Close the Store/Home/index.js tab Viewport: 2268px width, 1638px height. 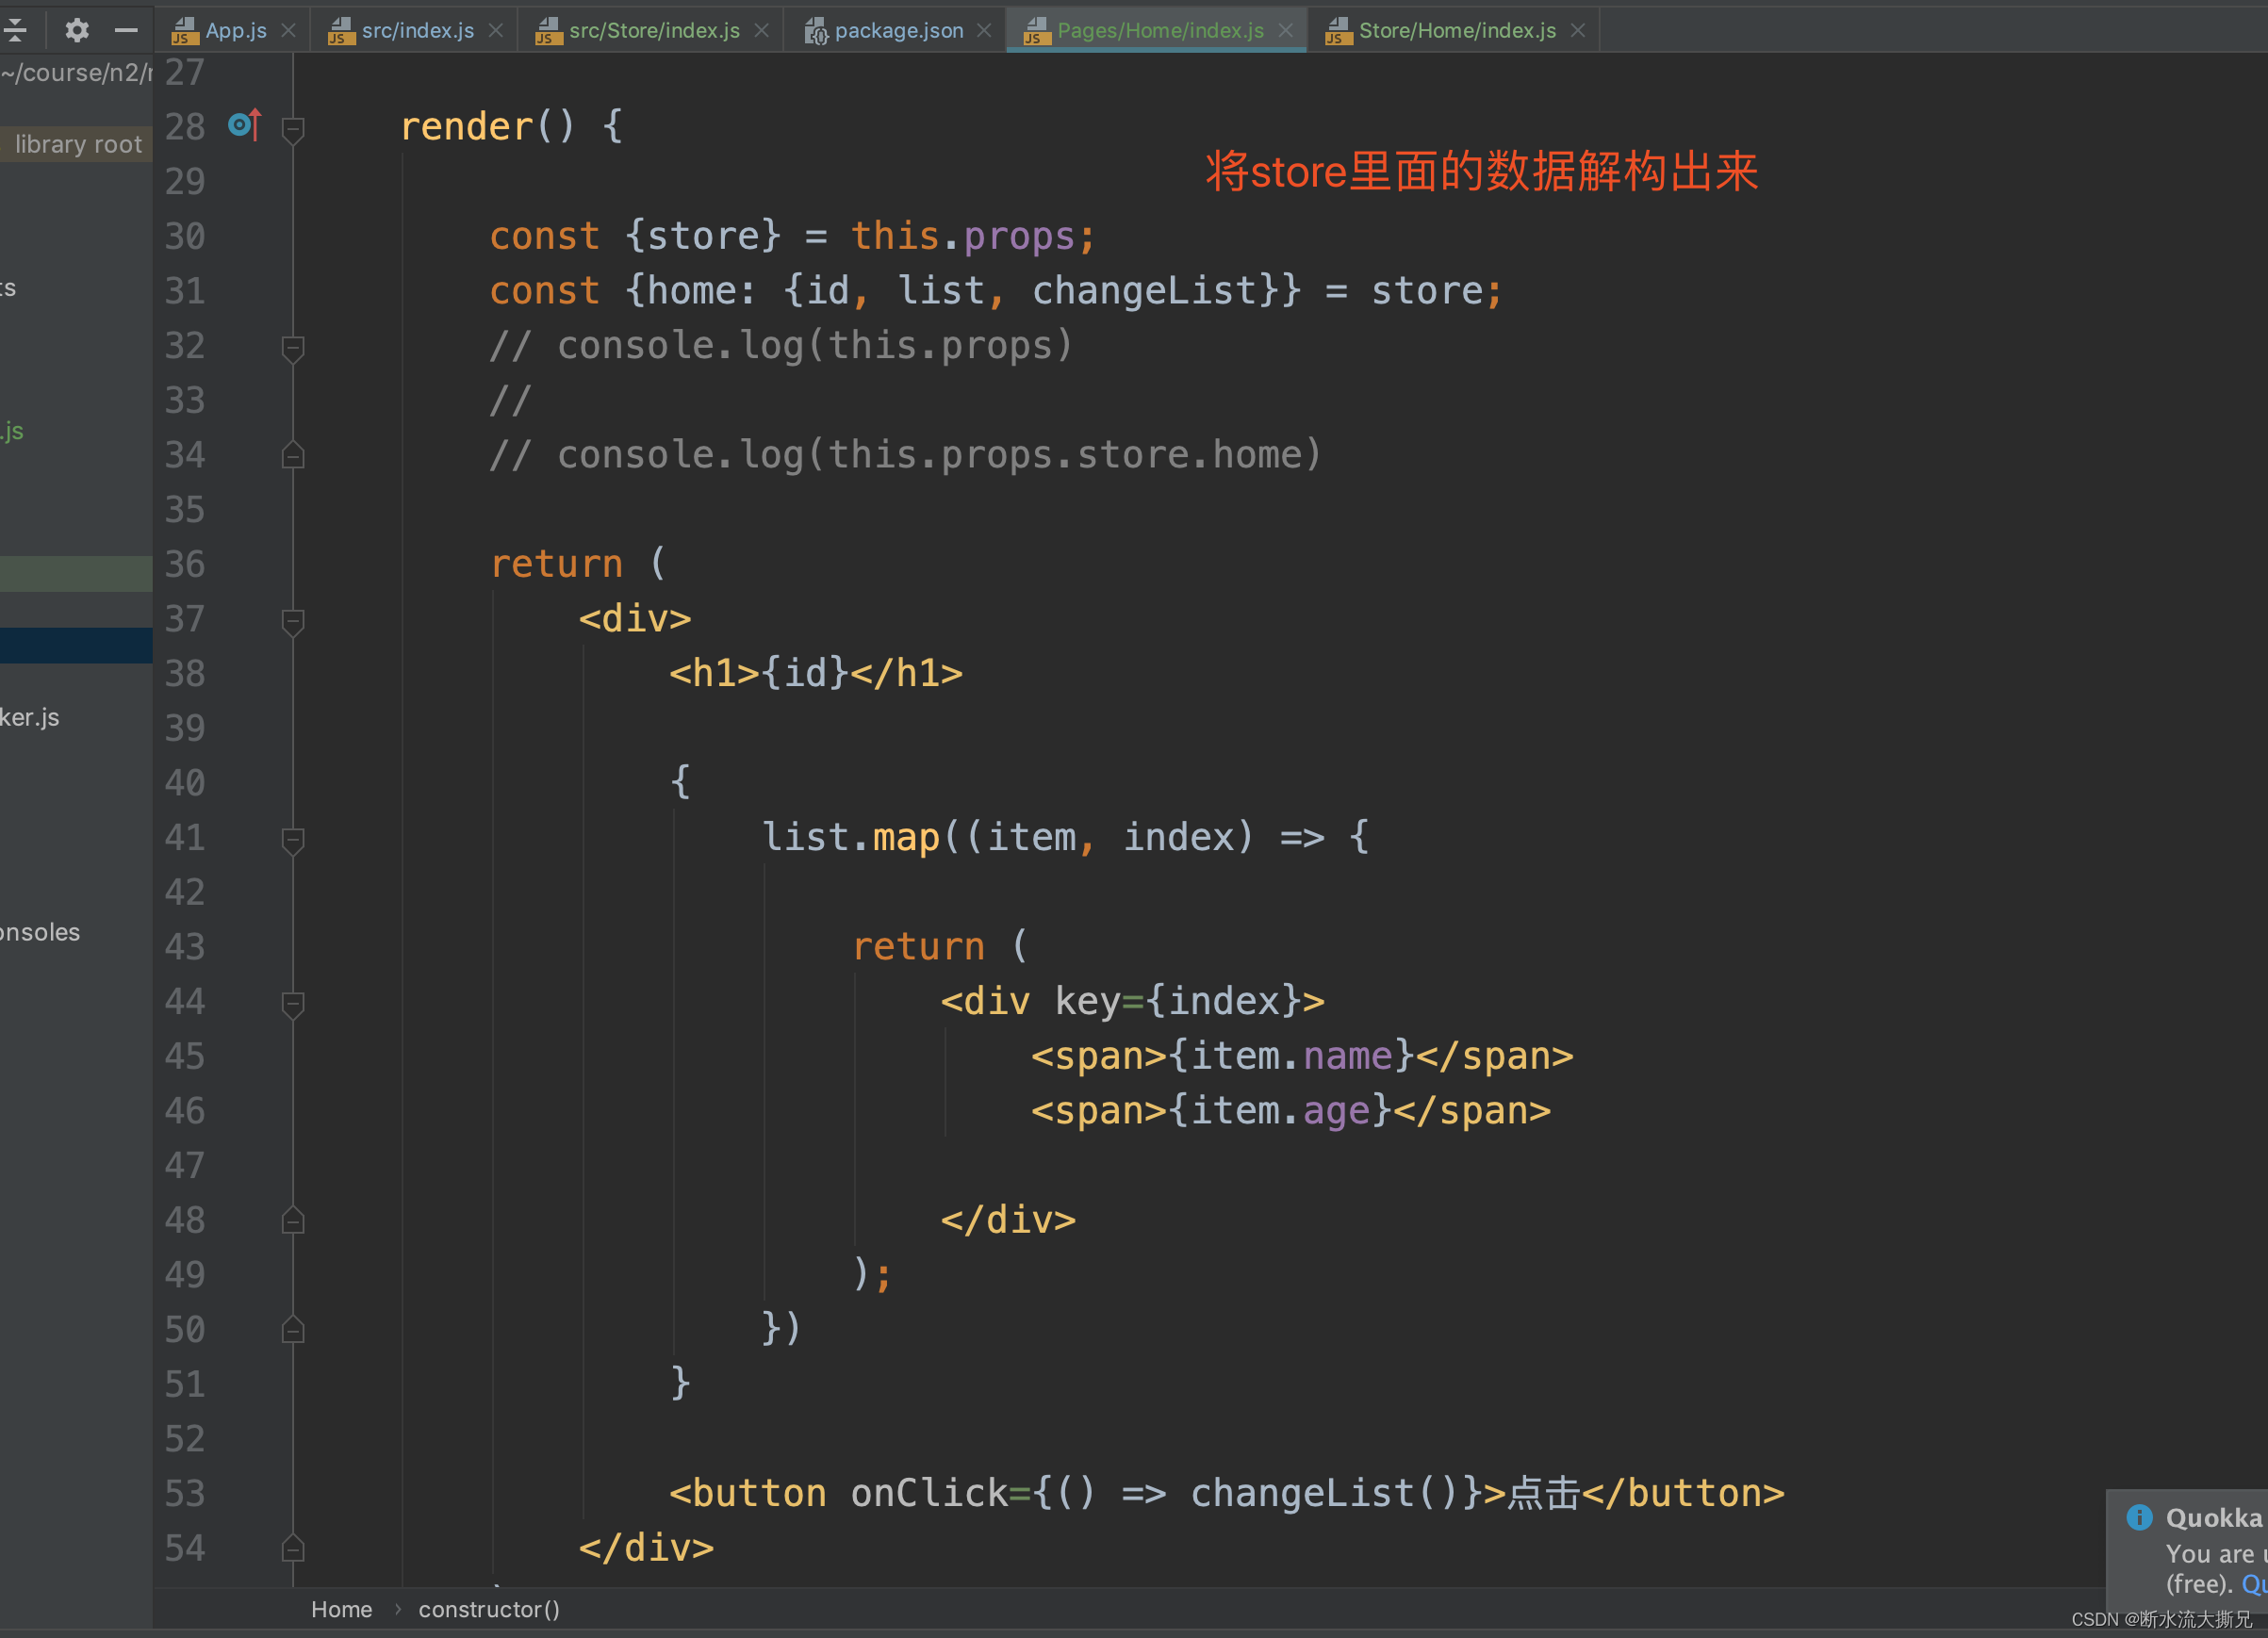tap(1578, 30)
